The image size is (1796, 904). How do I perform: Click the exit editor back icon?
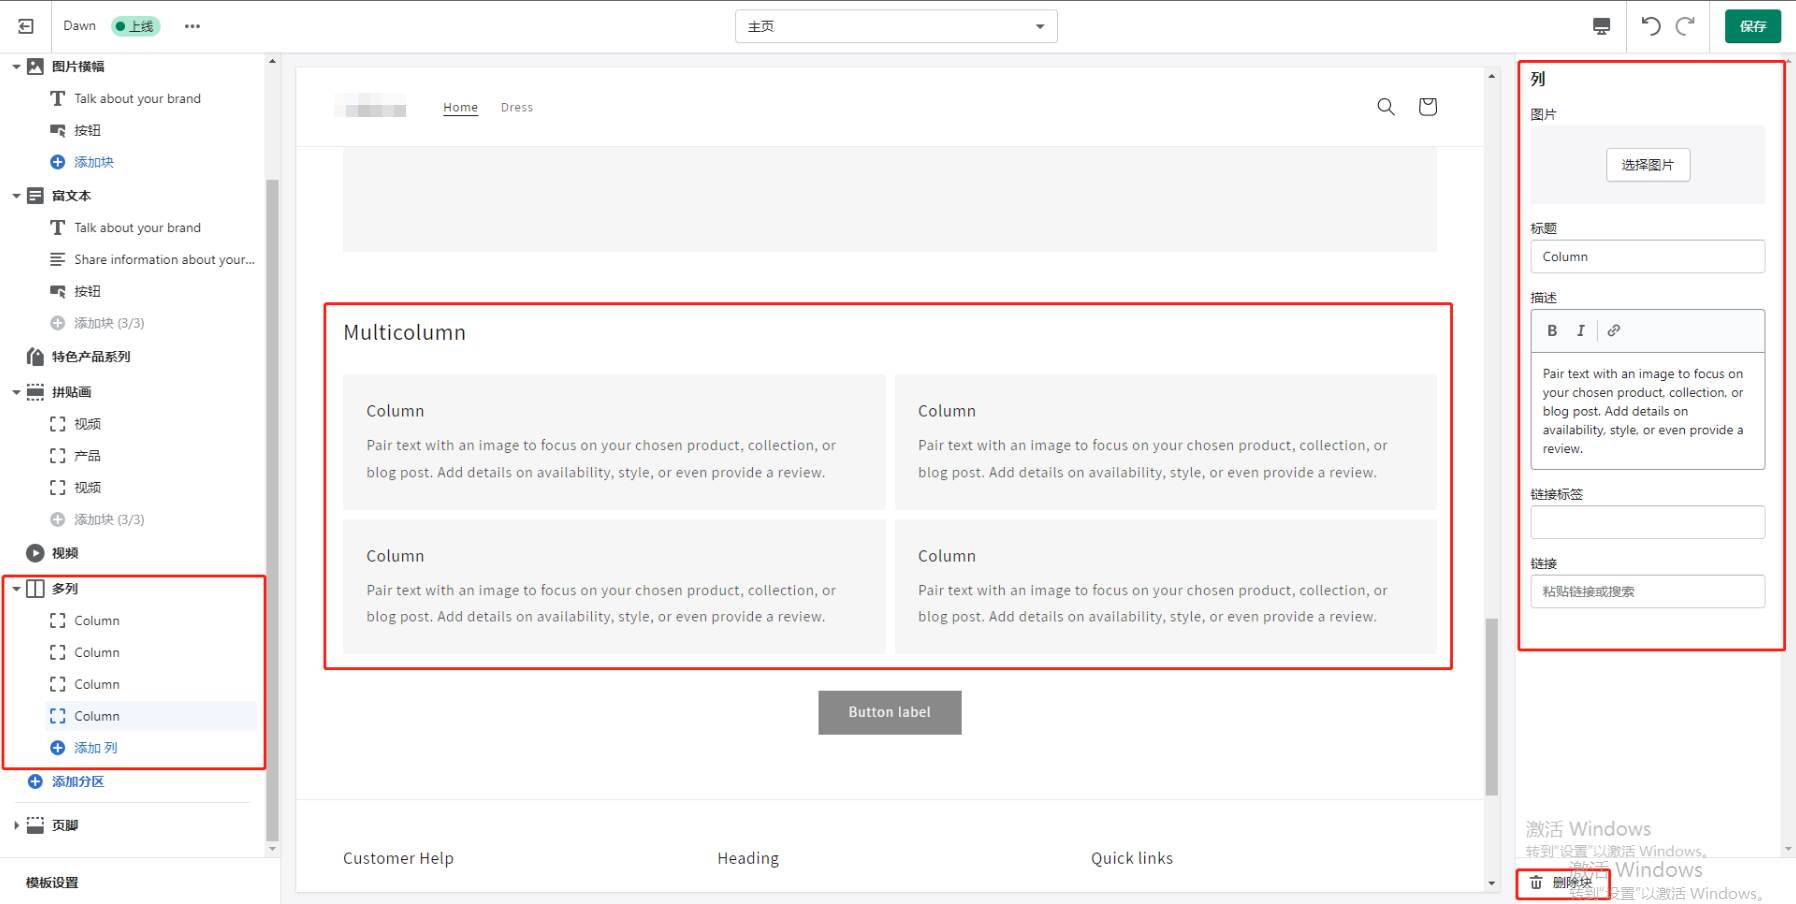pos(26,26)
